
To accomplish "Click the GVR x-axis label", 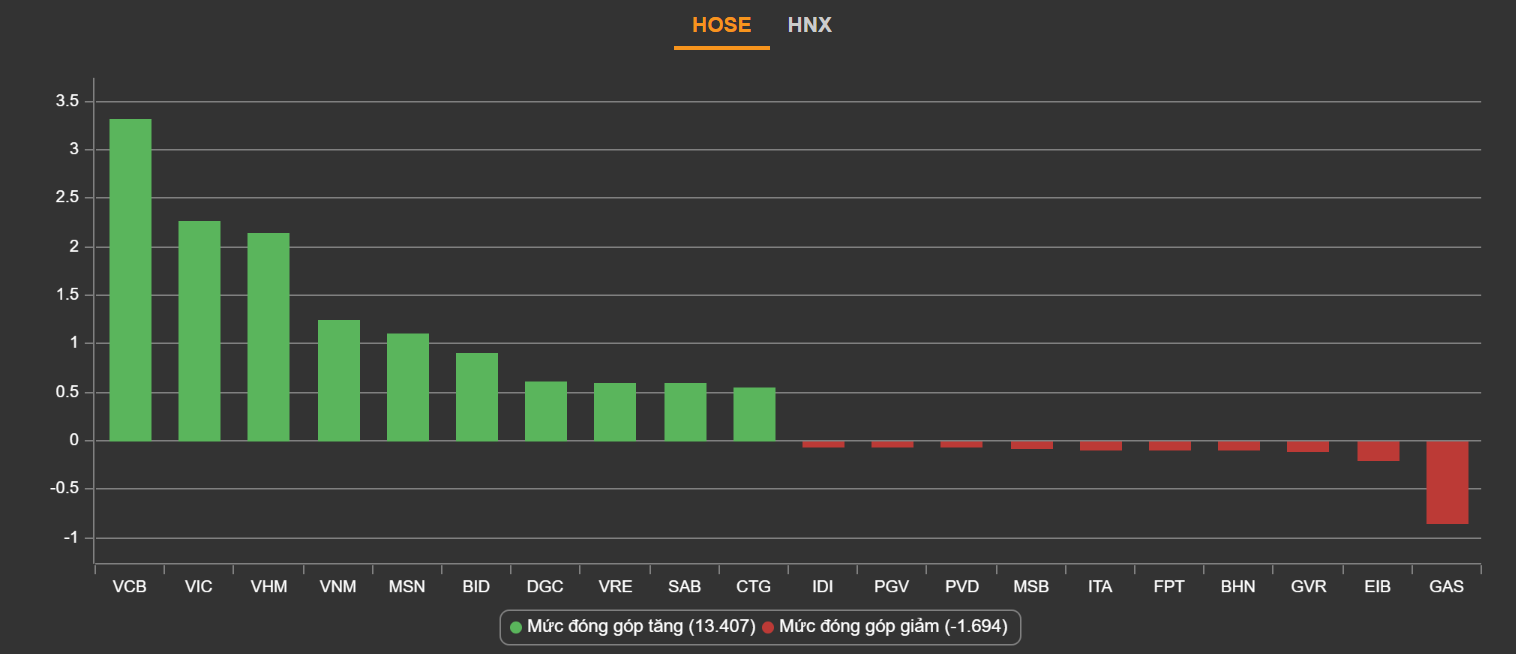I will [x=1308, y=587].
